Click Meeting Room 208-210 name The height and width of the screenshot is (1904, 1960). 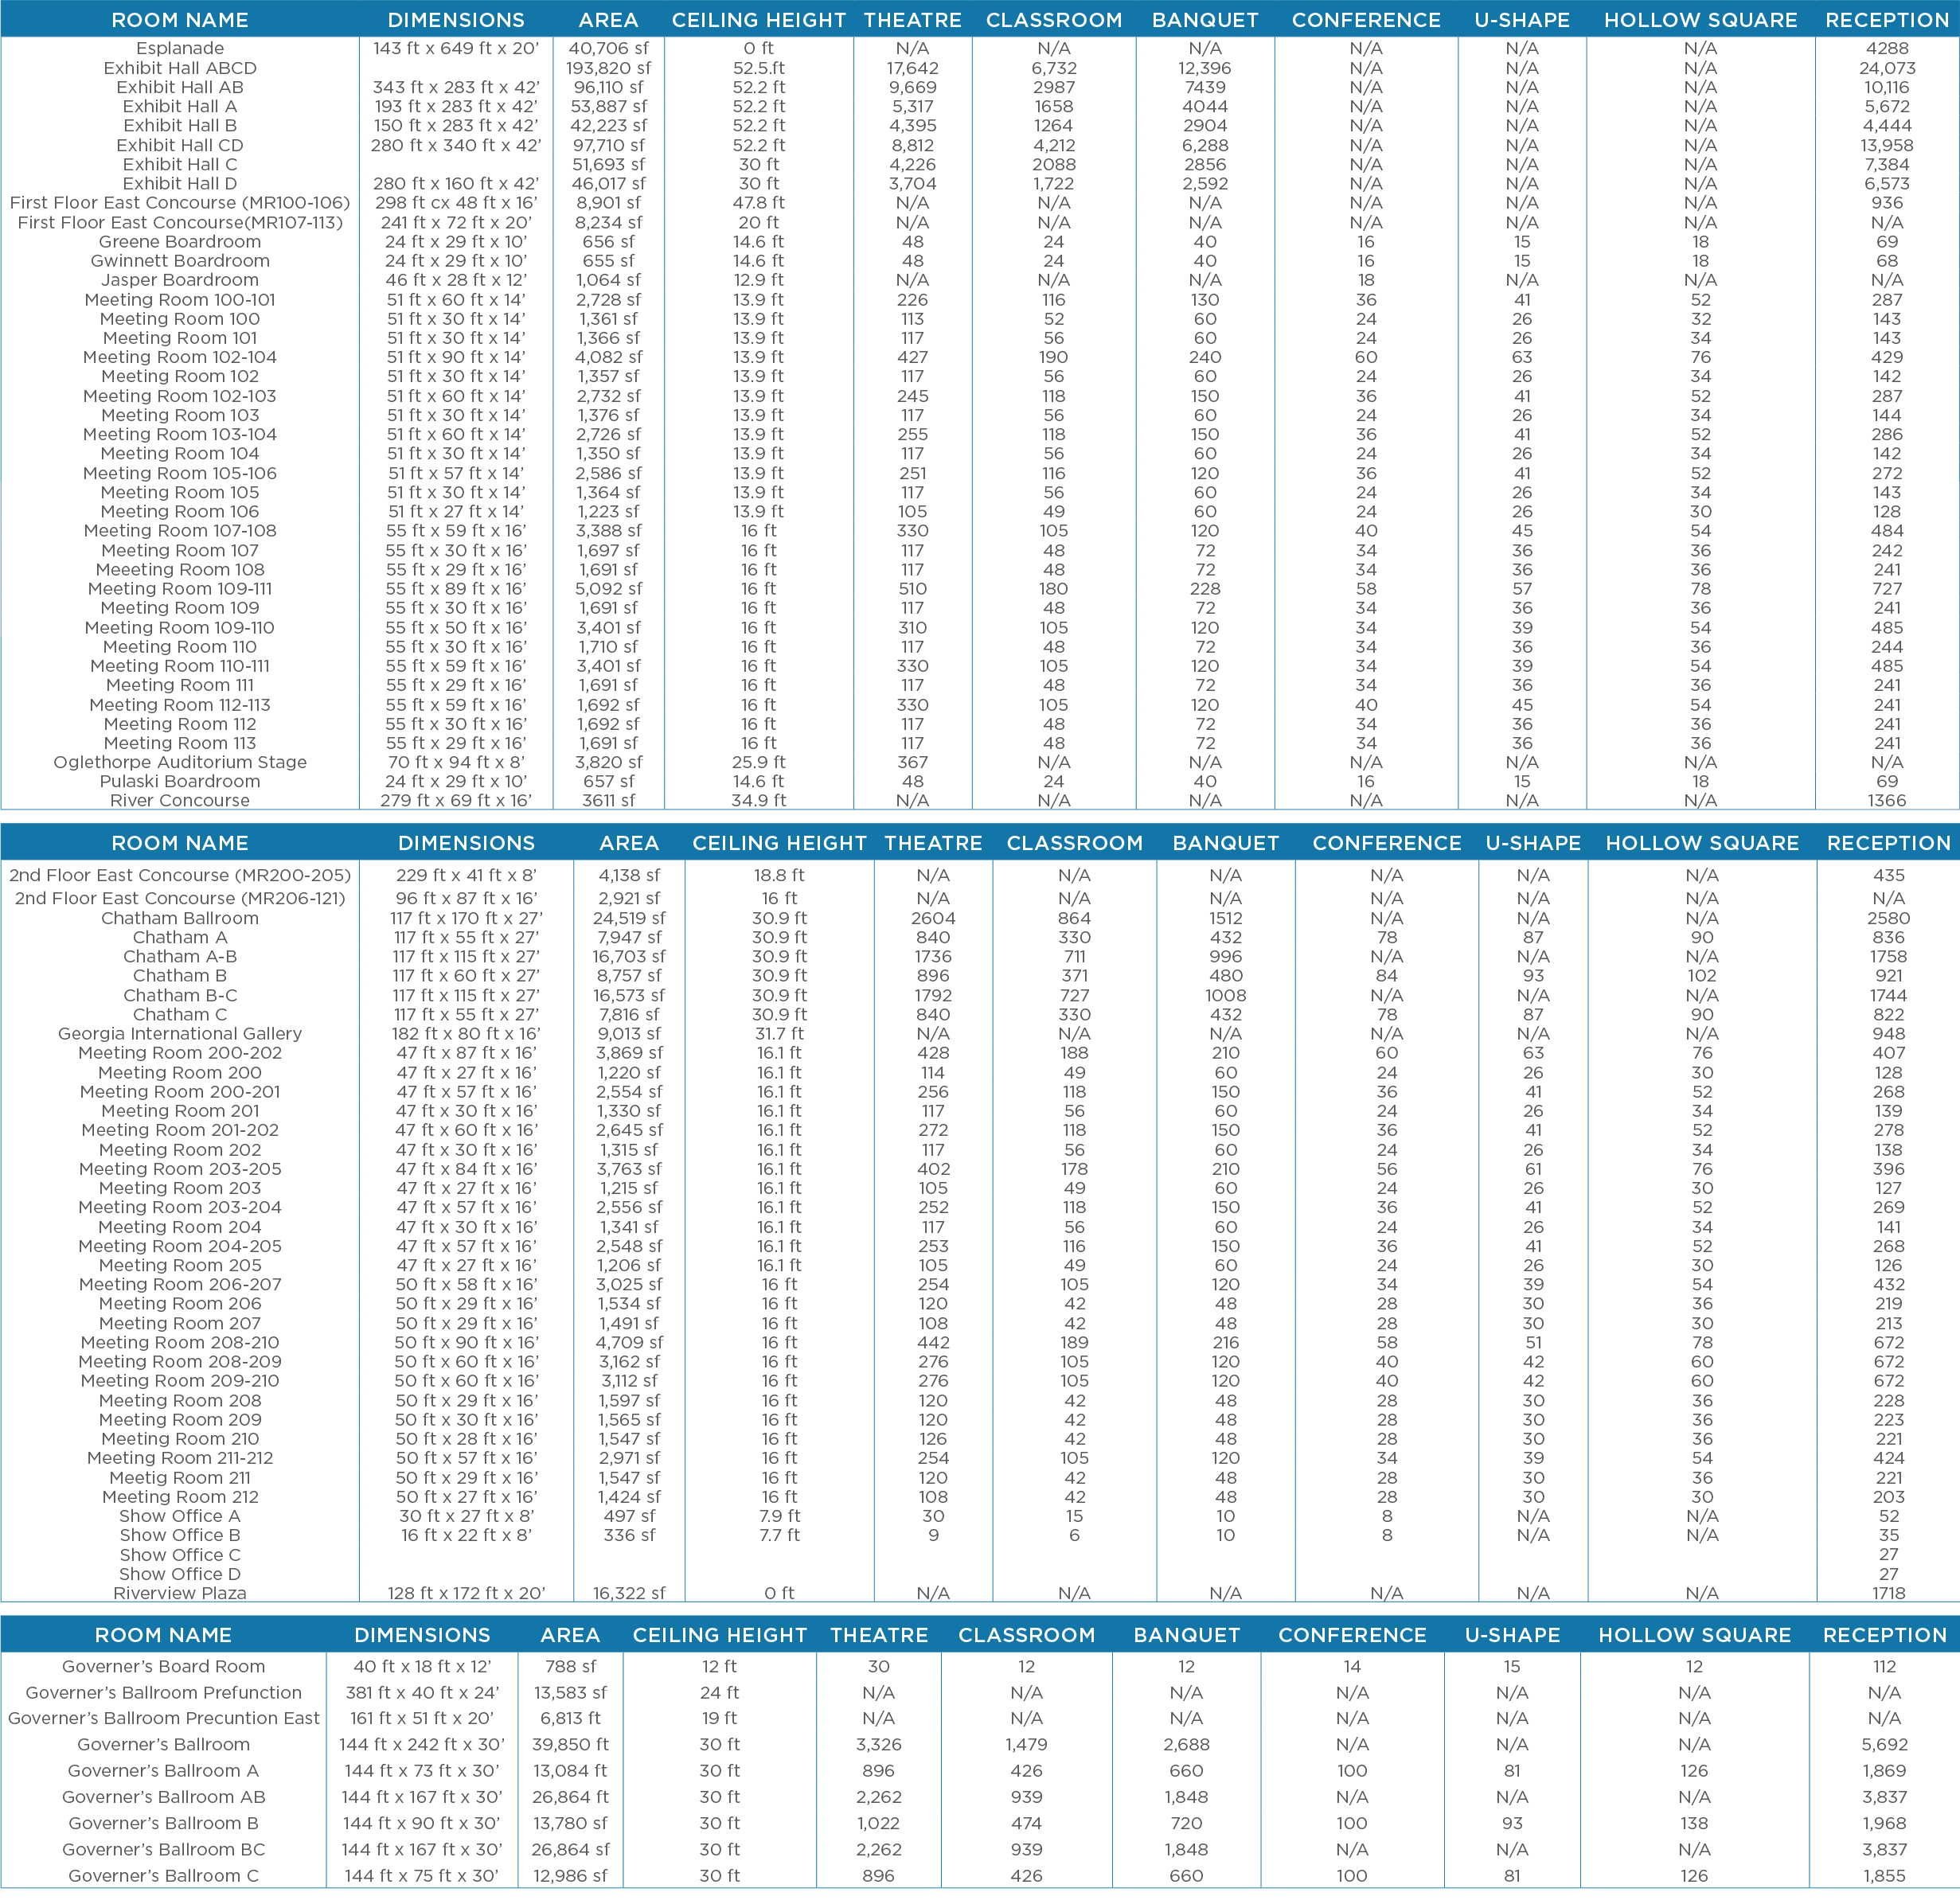[x=180, y=1342]
